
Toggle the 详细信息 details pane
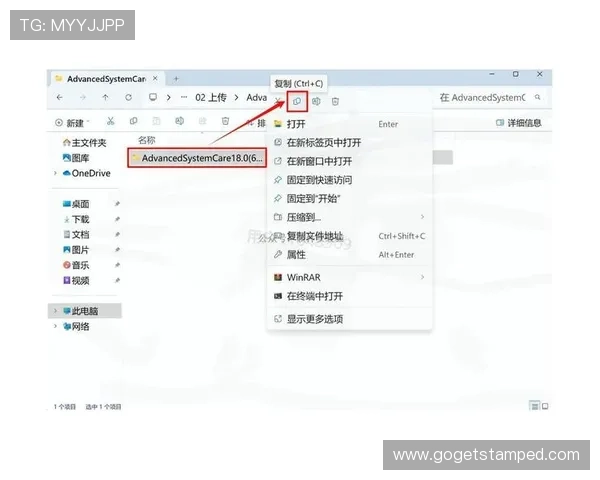pos(518,123)
